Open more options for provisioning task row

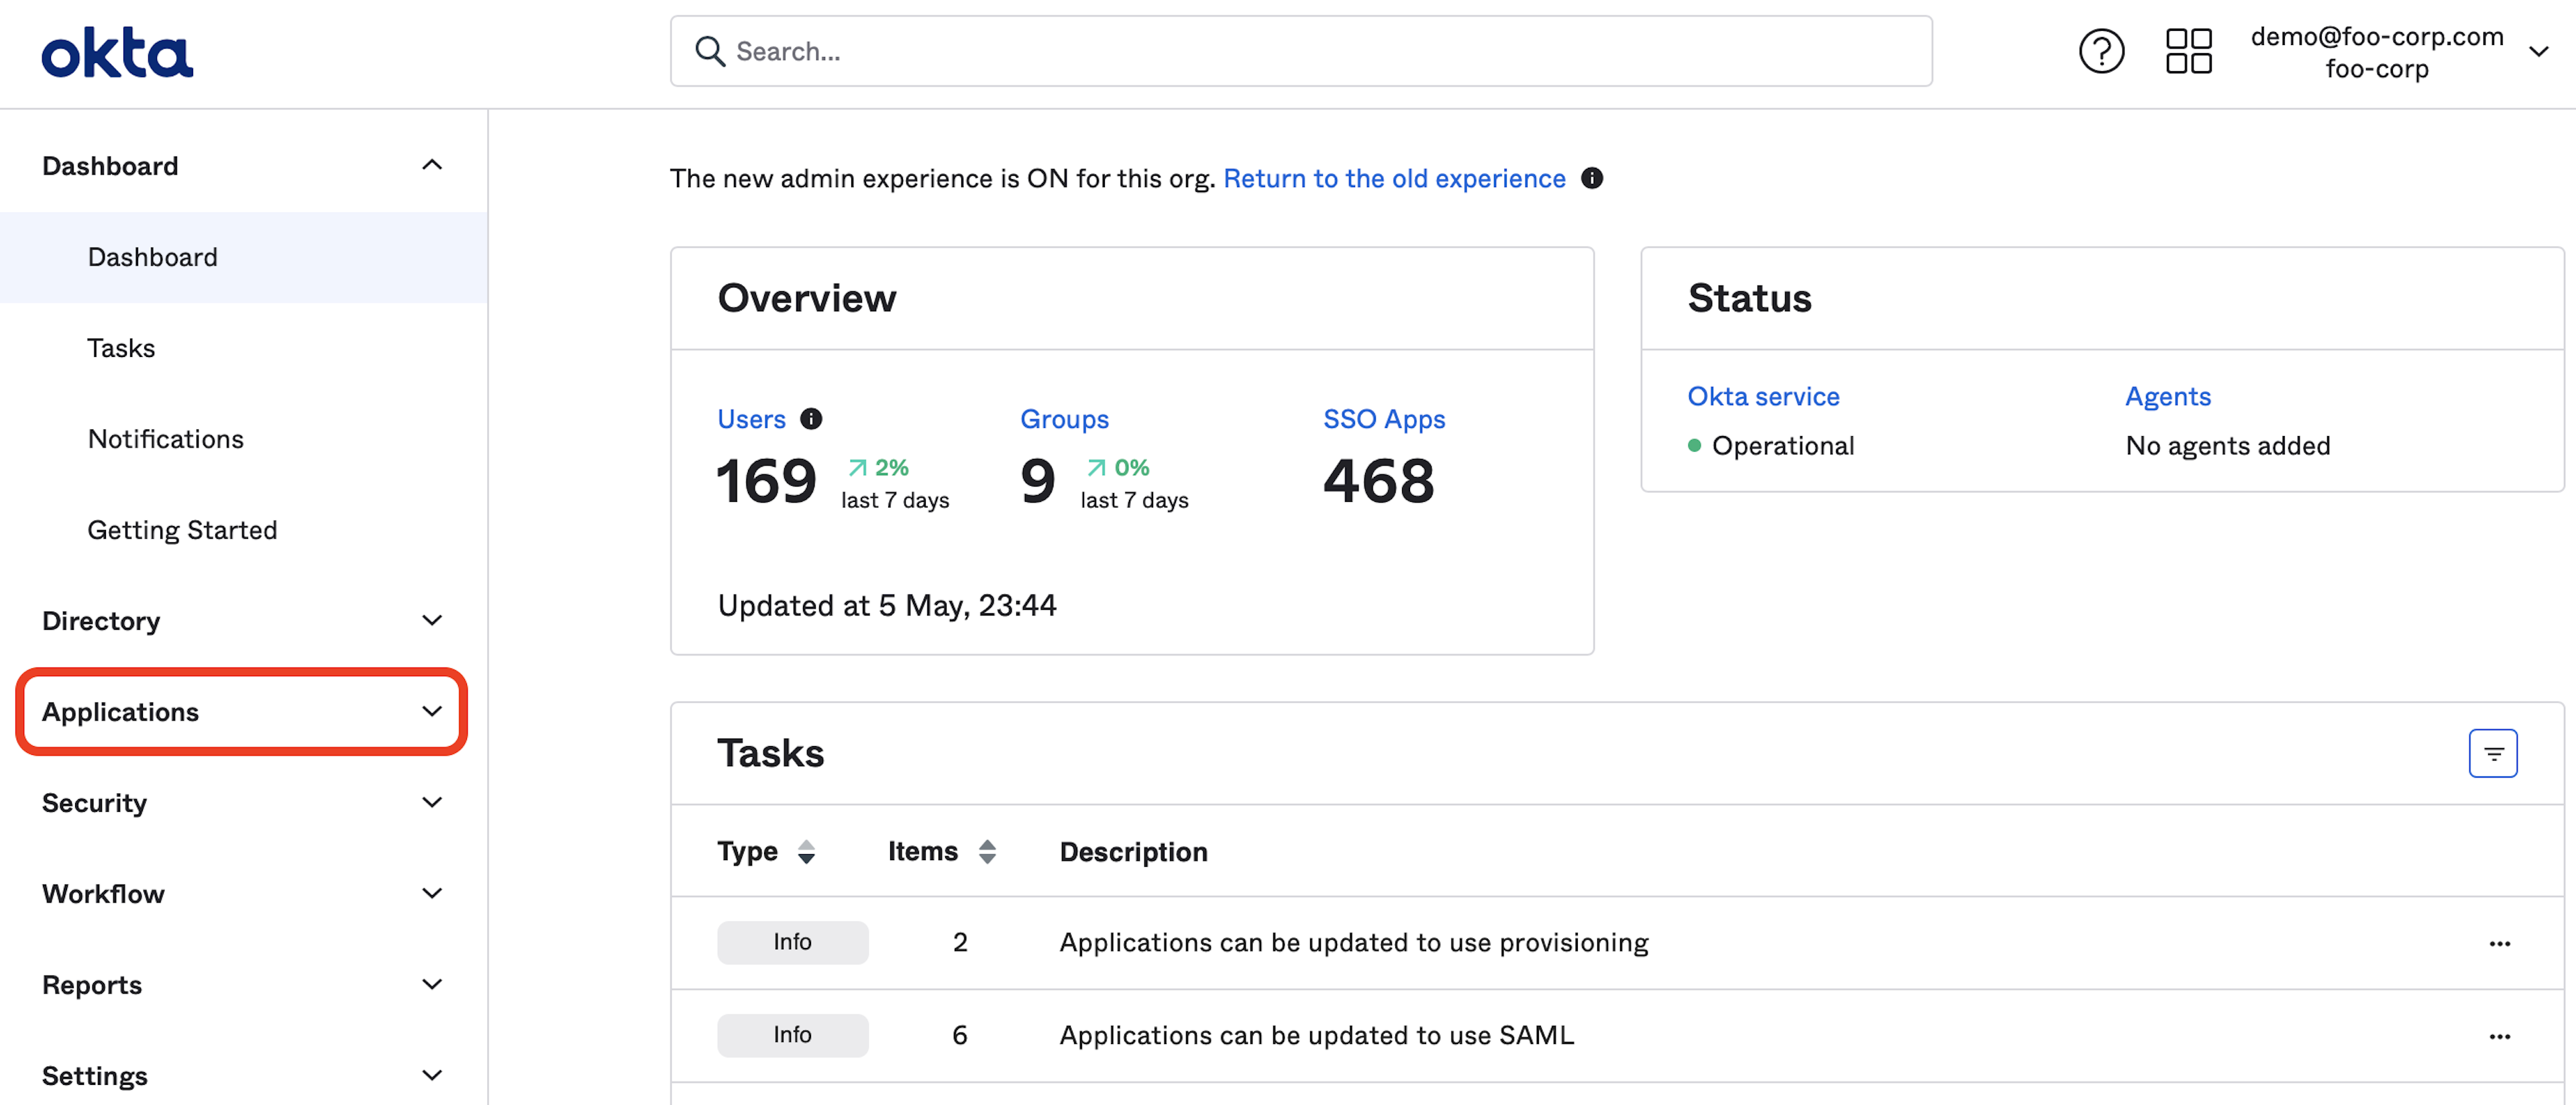(2499, 943)
